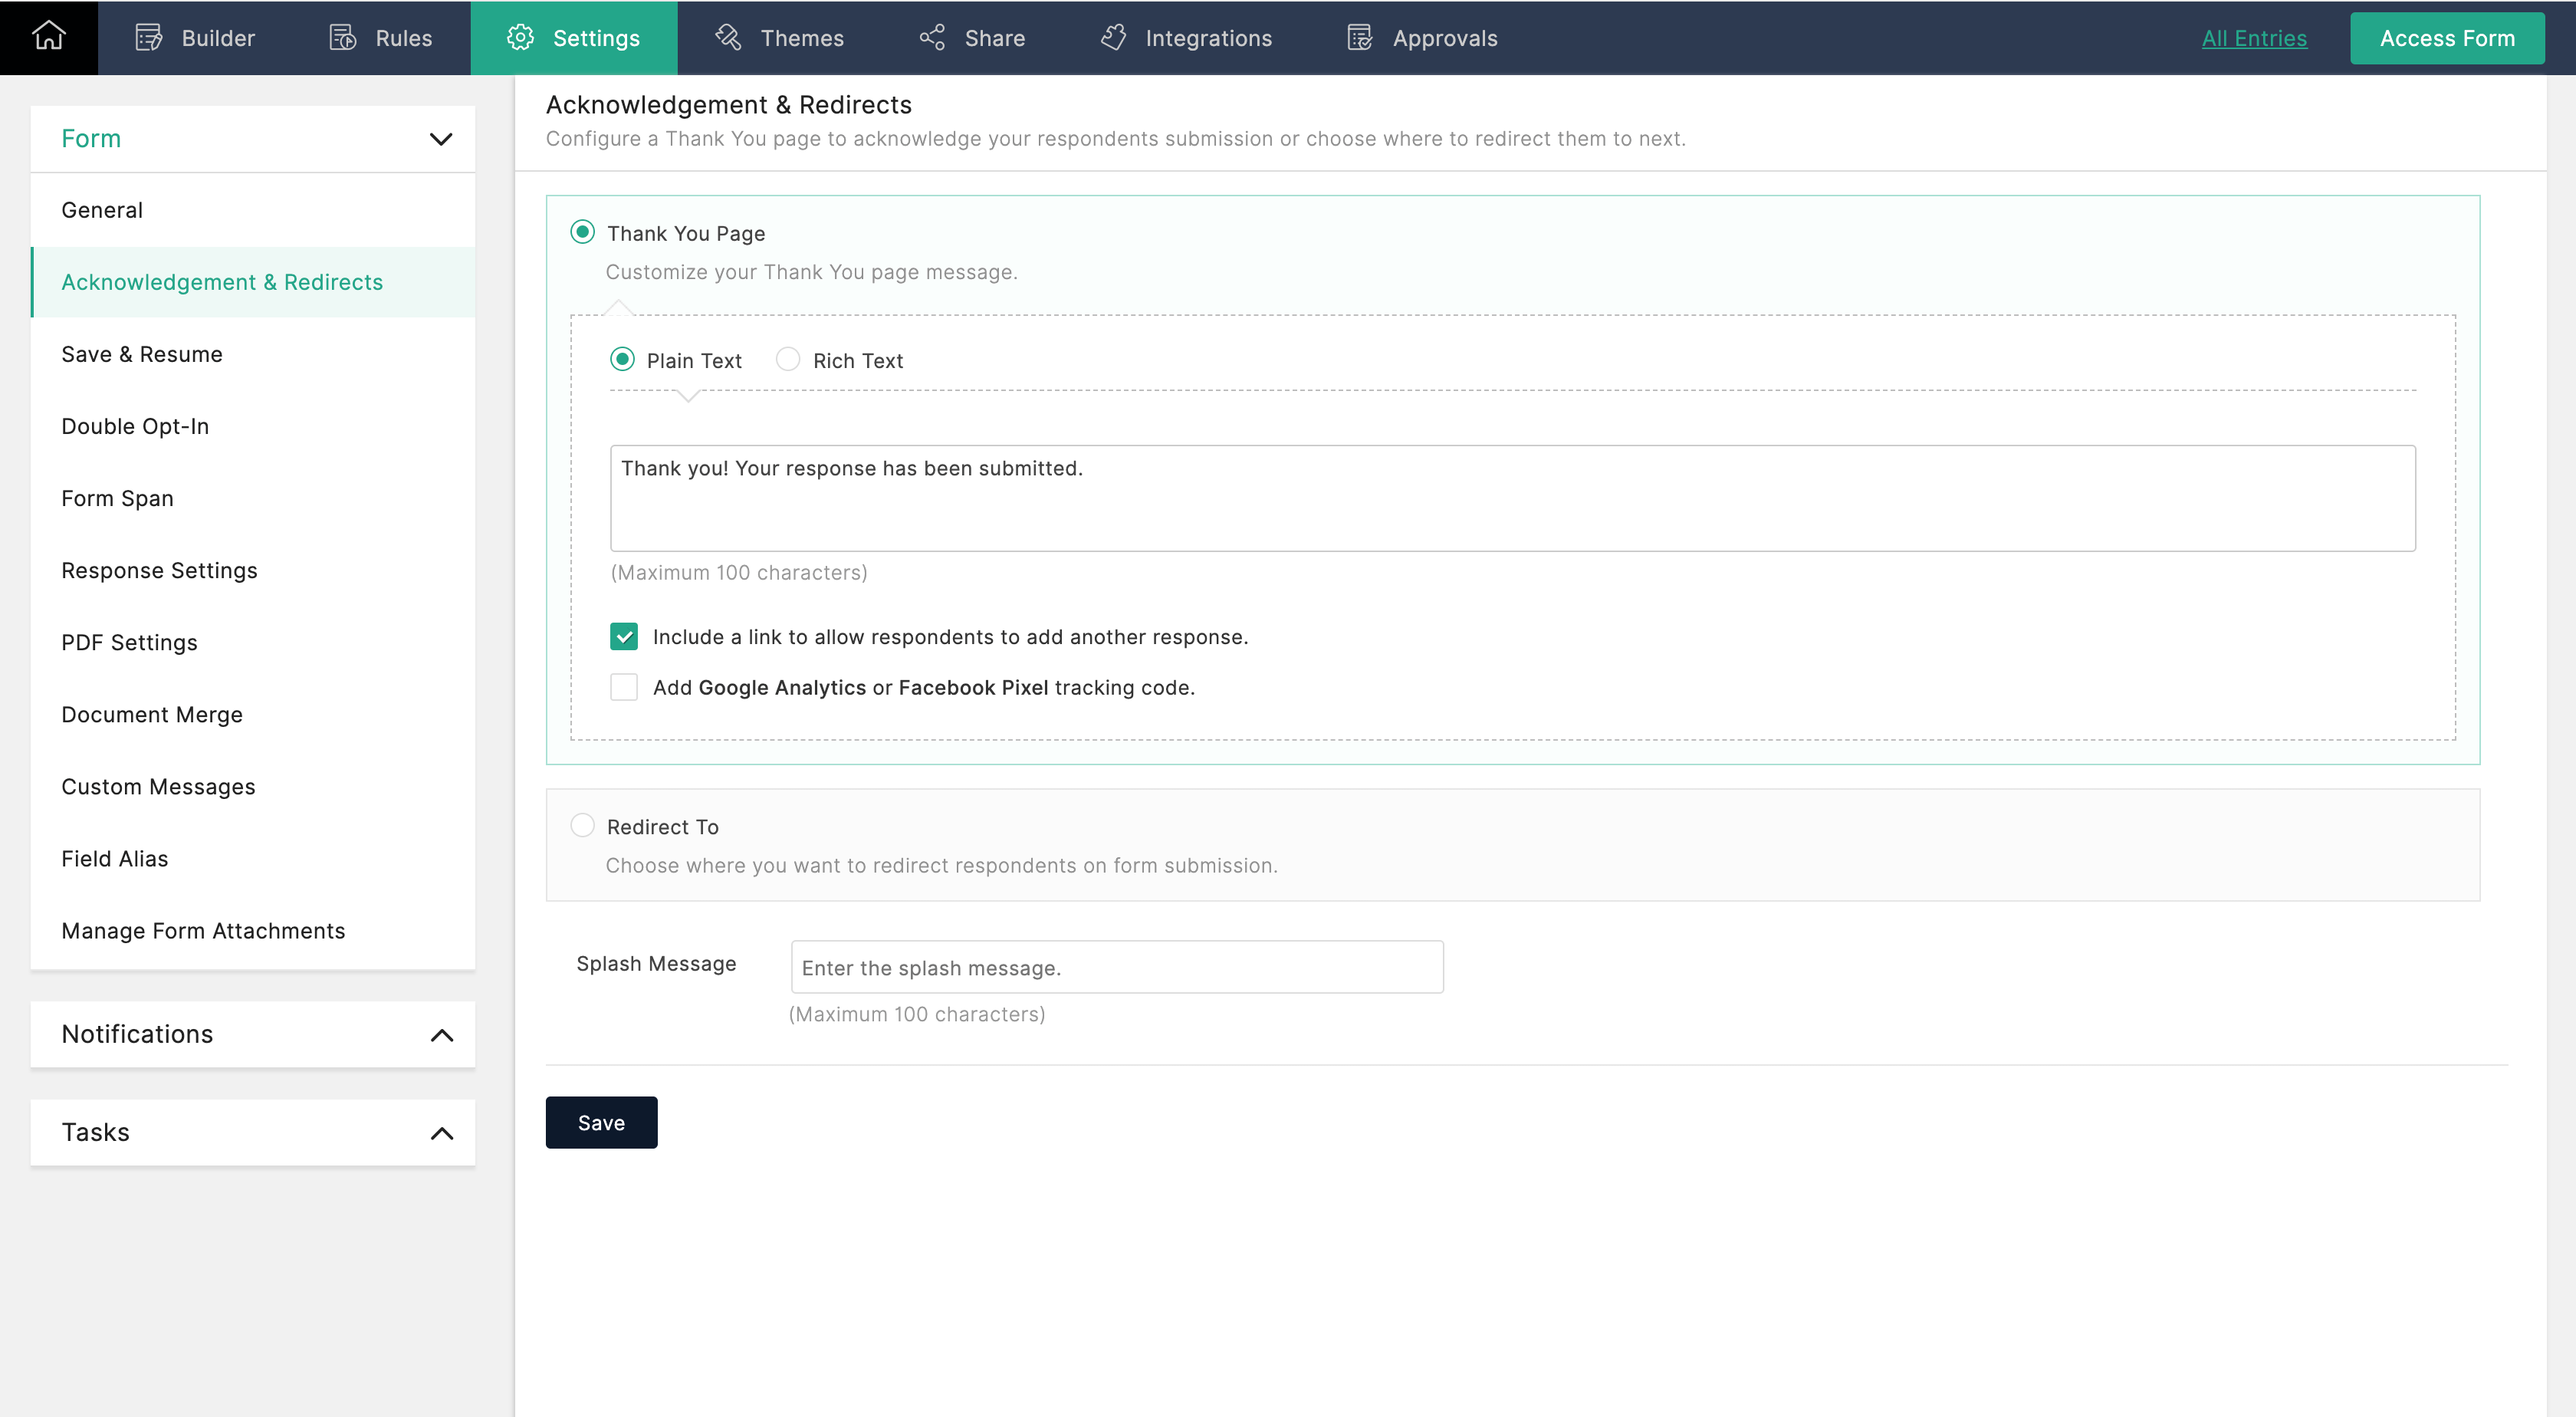Click the "Customize your Thank You page message." text
This screenshot has width=2576, height=1417.
pyautogui.click(x=811, y=272)
